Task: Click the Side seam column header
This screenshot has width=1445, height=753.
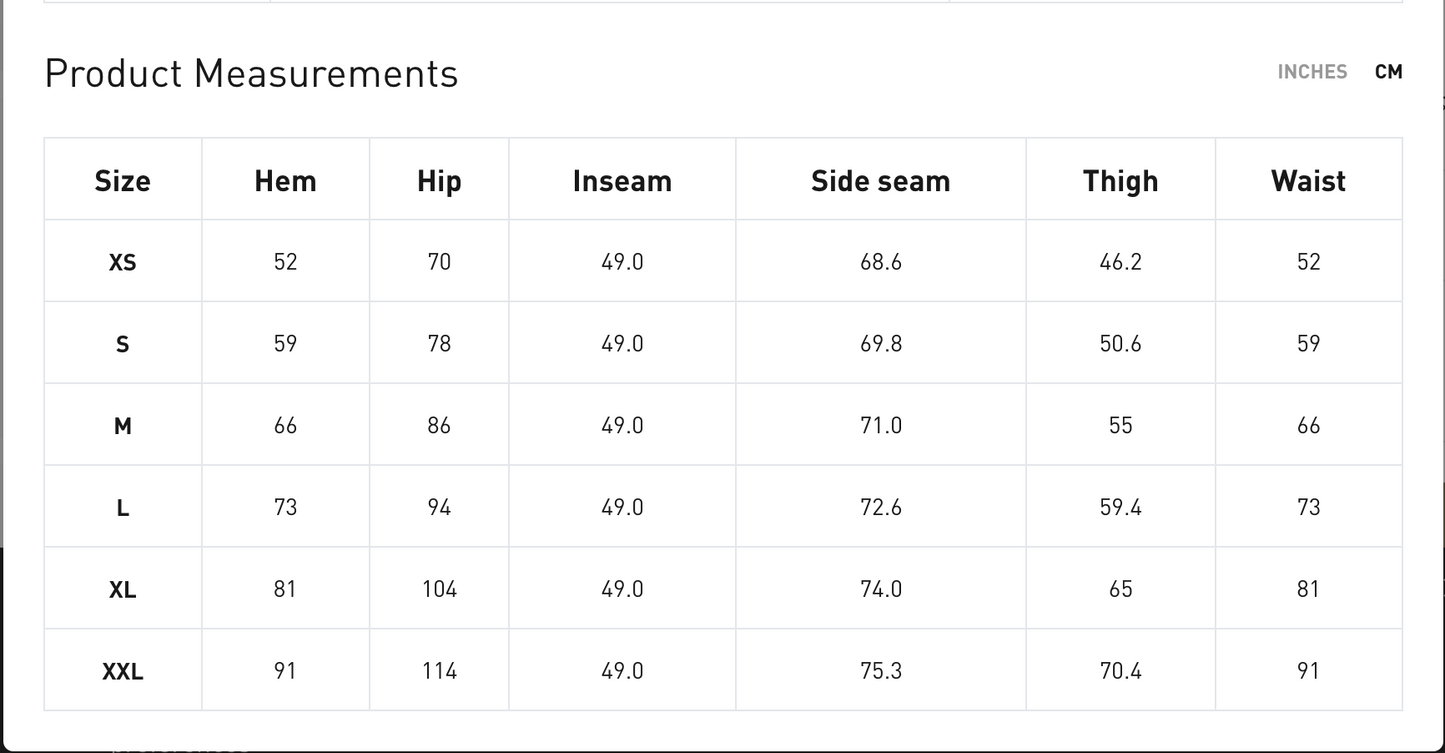Action: click(880, 181)
